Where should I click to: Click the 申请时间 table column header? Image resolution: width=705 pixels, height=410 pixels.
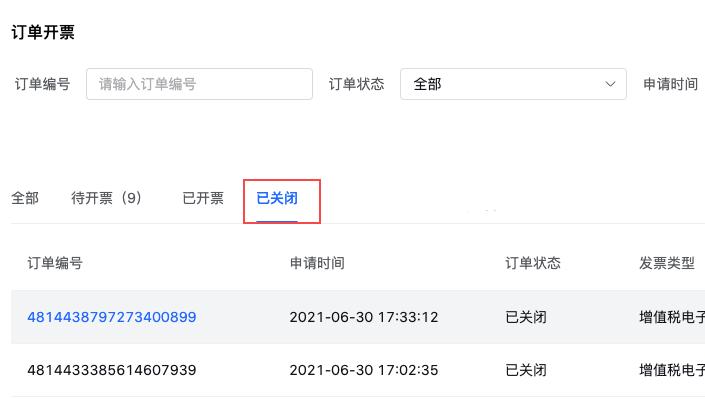(317, 263)
